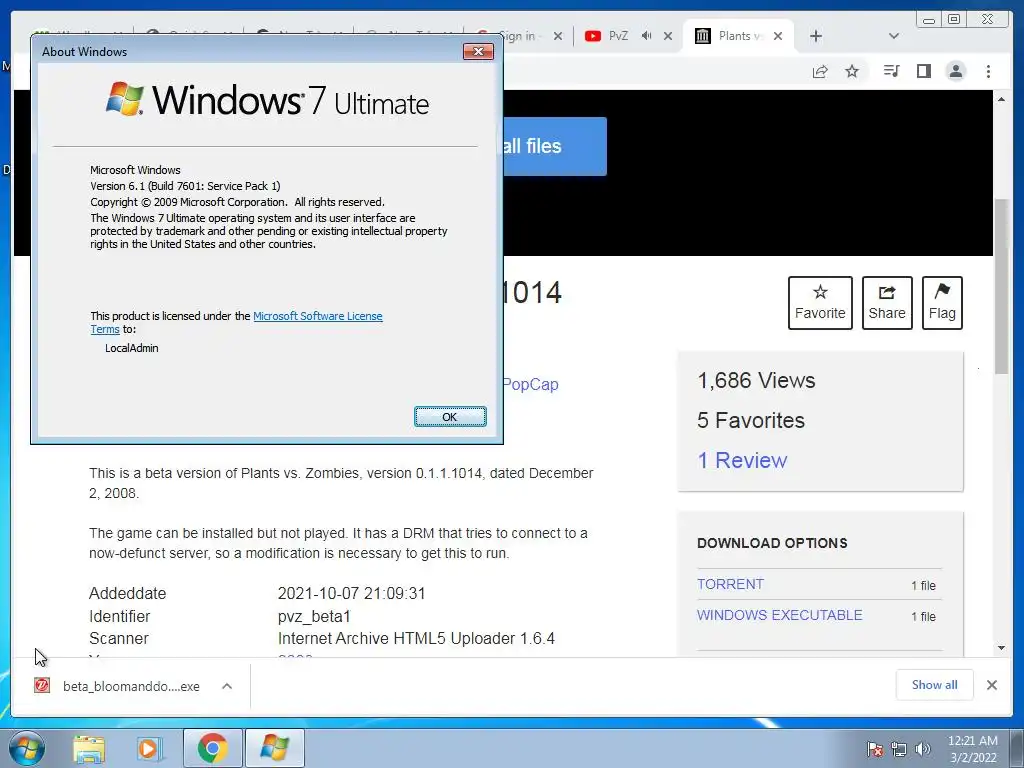Click the '2021-10-07 21:09:31' added date

click(351, 594)
